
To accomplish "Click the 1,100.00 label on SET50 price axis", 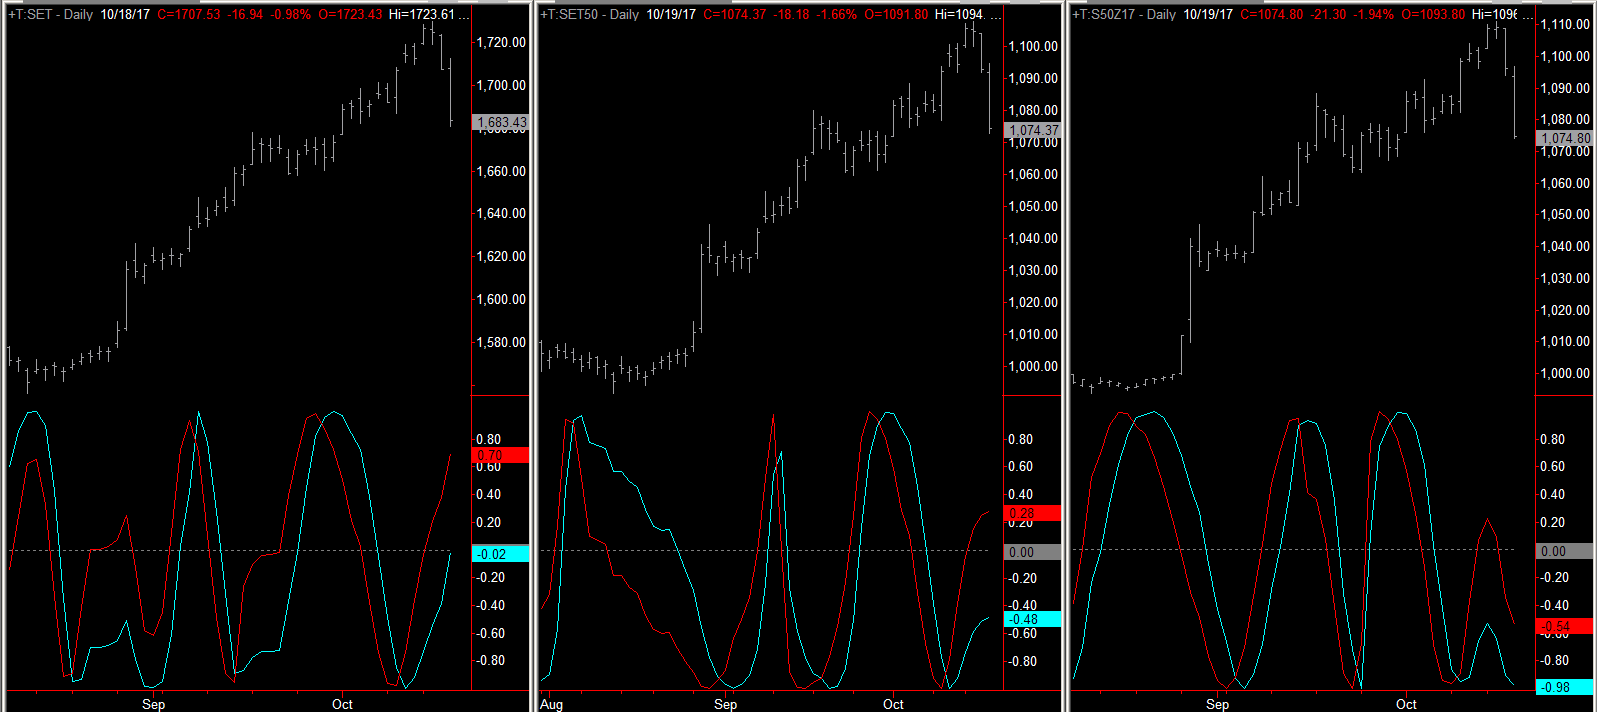I will [x=1033, y=46].
